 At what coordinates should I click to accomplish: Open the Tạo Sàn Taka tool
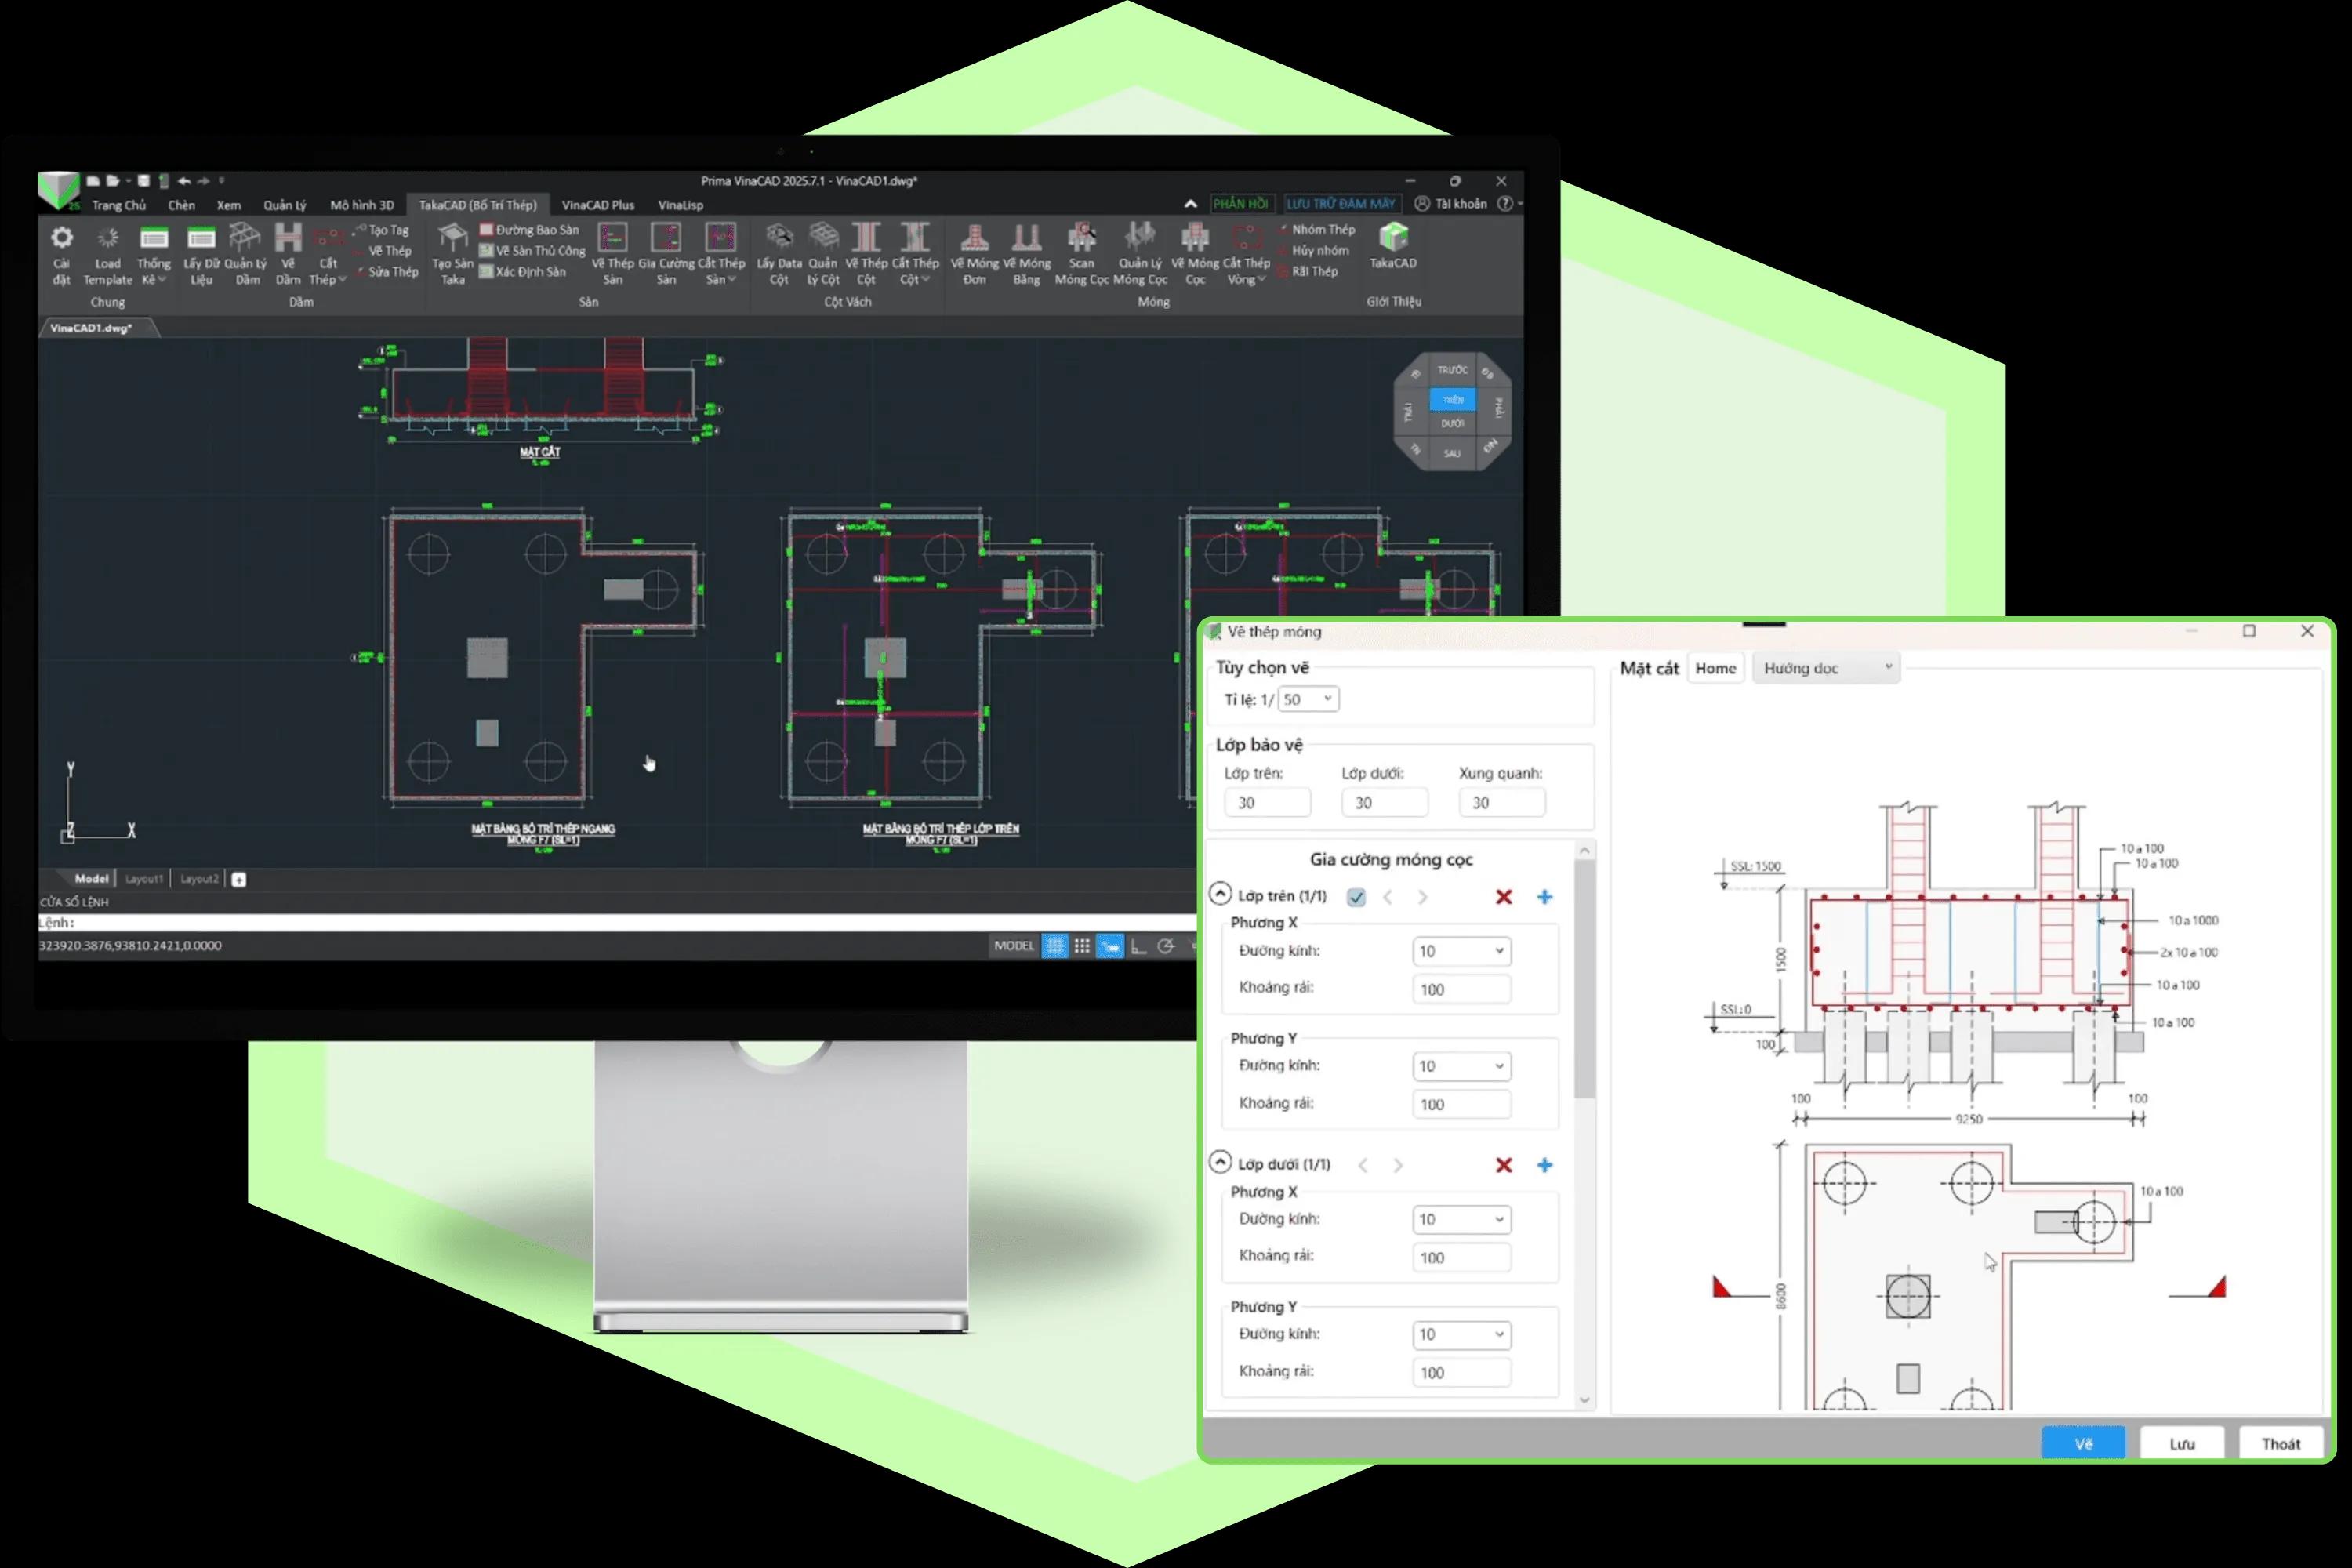[x=453, y=238]
